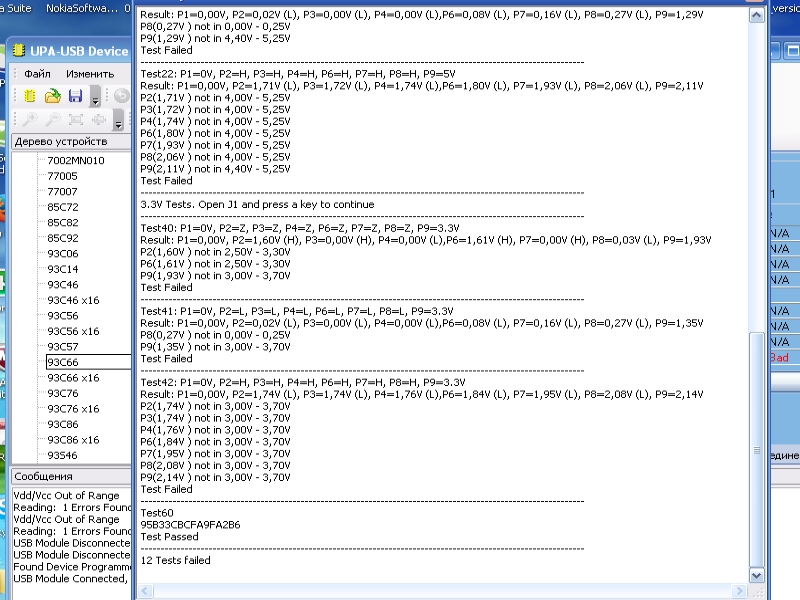Screen dimensions: 800x600
Task: Click the test log scrollbar down arrow
Action: 757,575
